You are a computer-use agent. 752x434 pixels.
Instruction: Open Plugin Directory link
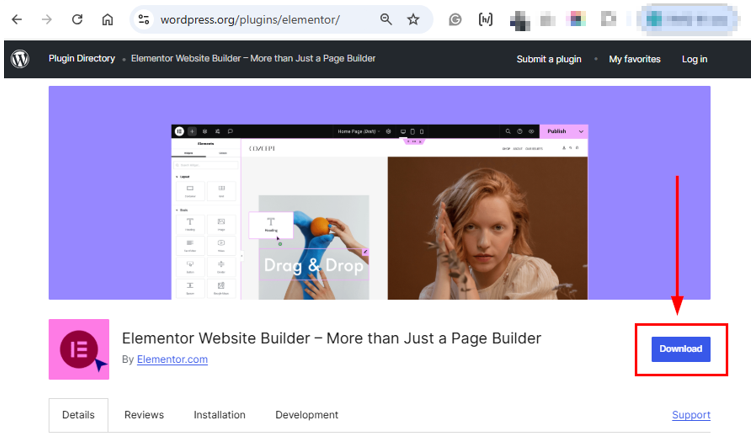point(82,59)
